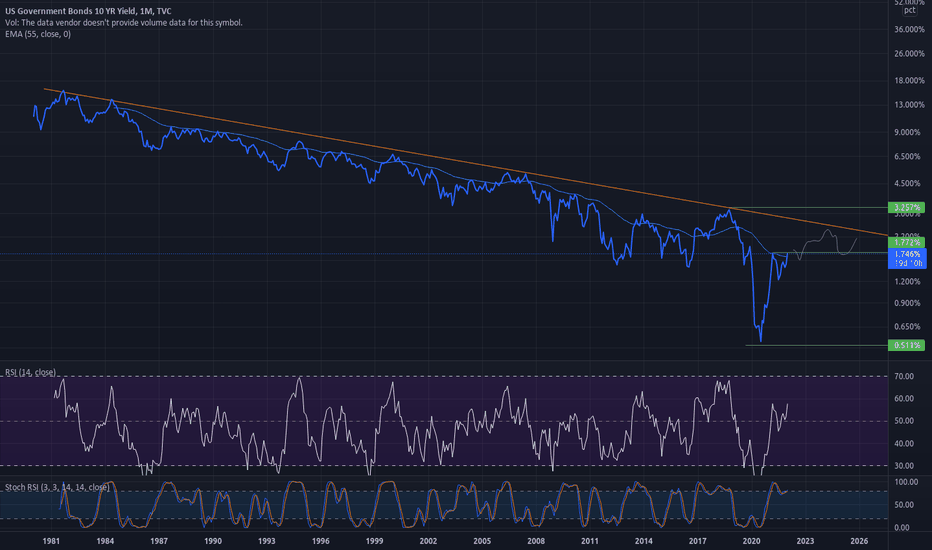
Task: Click the 1990 year on time axis
Action: coord(213,541)
